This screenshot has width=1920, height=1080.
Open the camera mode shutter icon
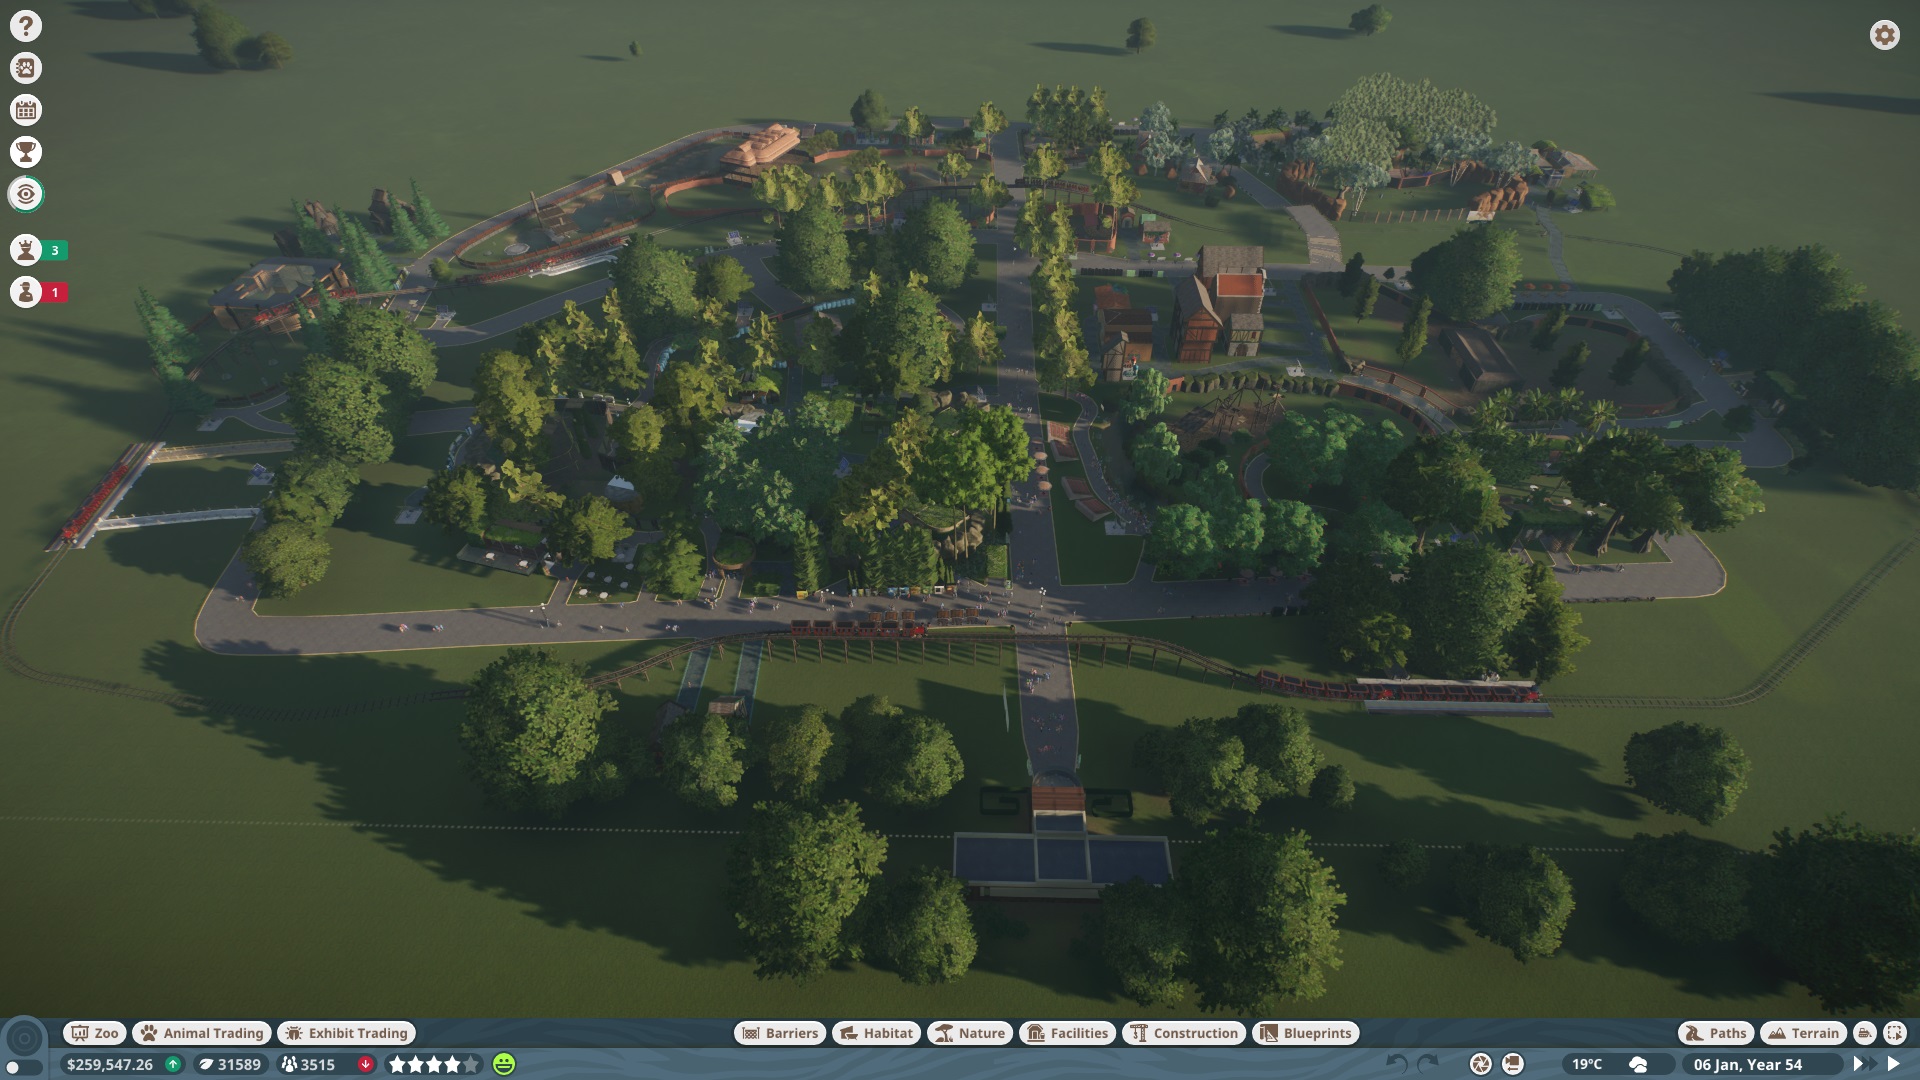tap(1481, 1064)
